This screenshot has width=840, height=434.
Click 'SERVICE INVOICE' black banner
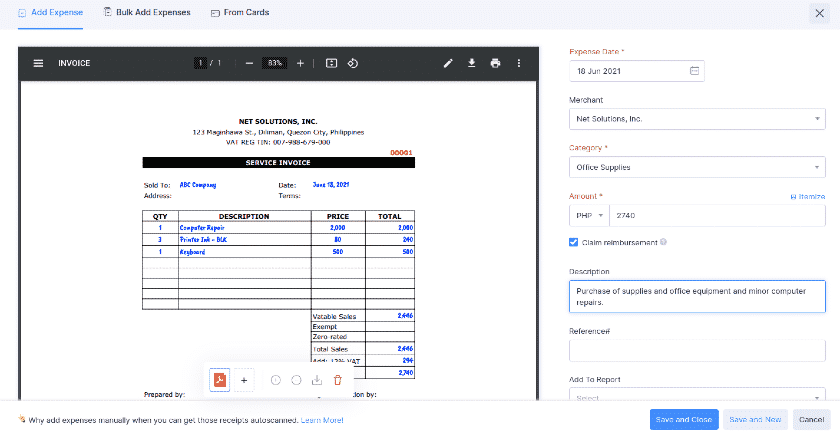click(279, 162)
